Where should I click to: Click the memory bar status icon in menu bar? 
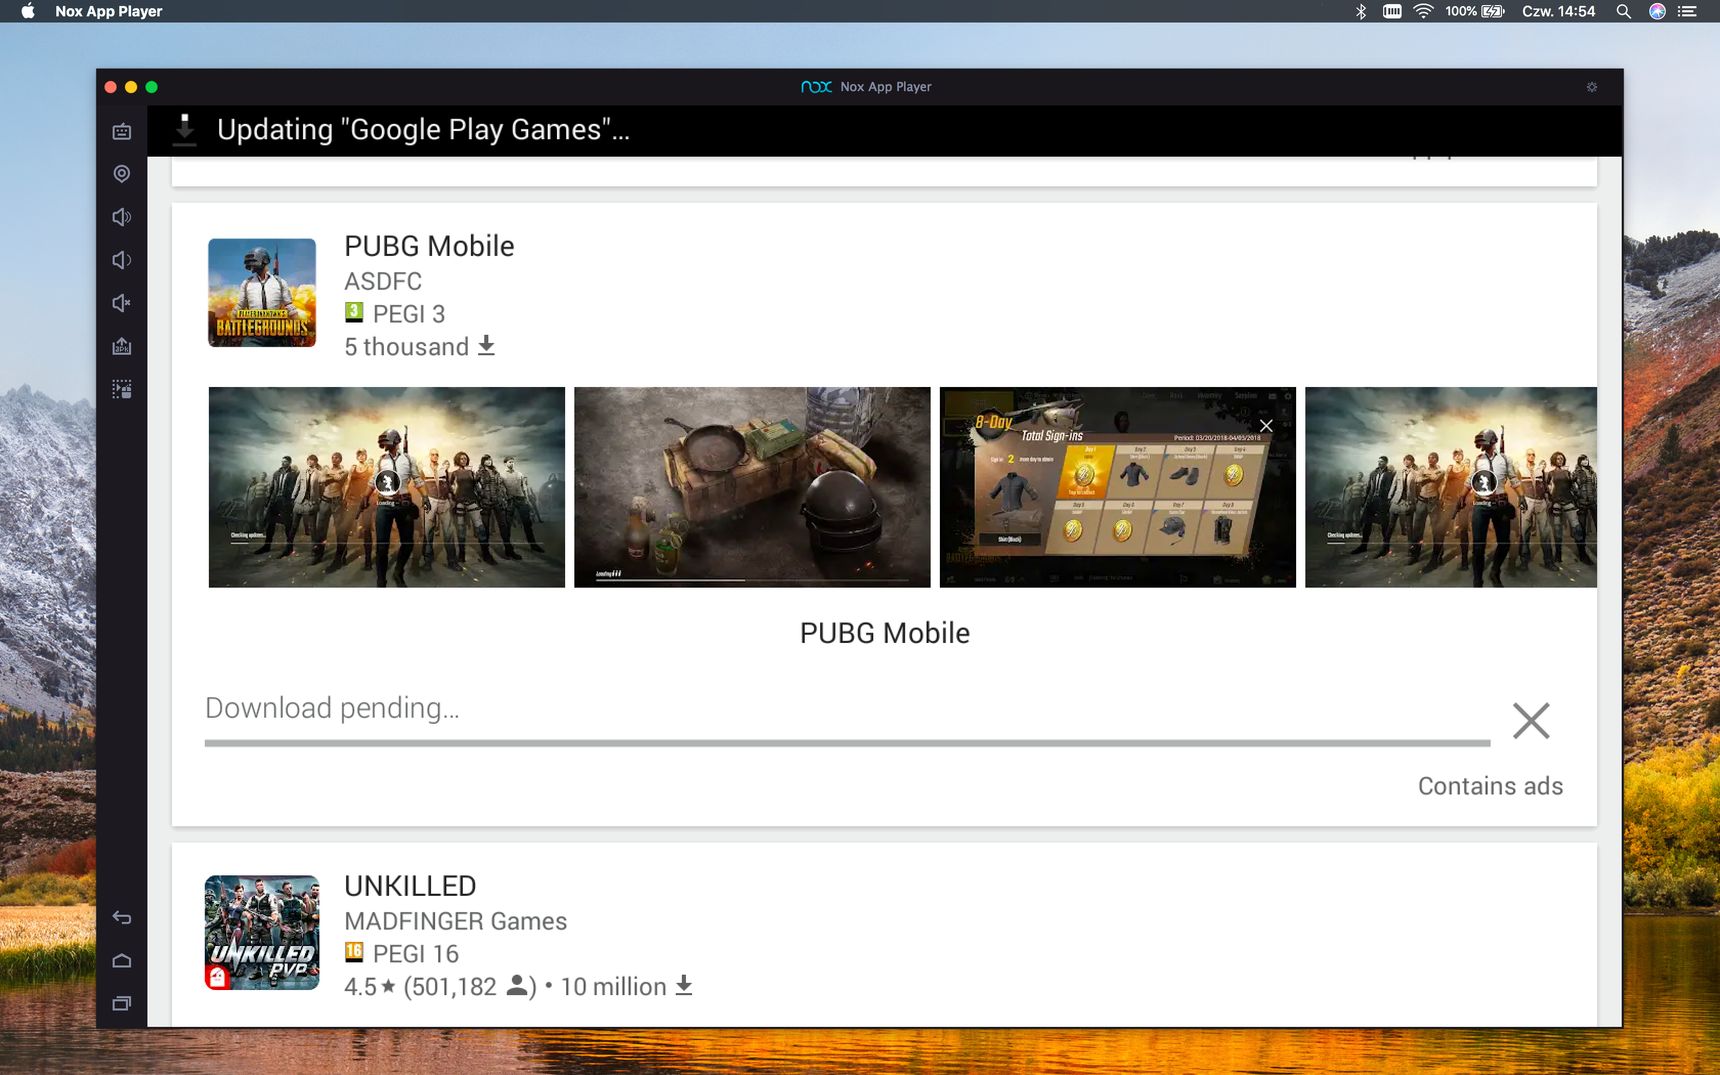[1392, 11]
